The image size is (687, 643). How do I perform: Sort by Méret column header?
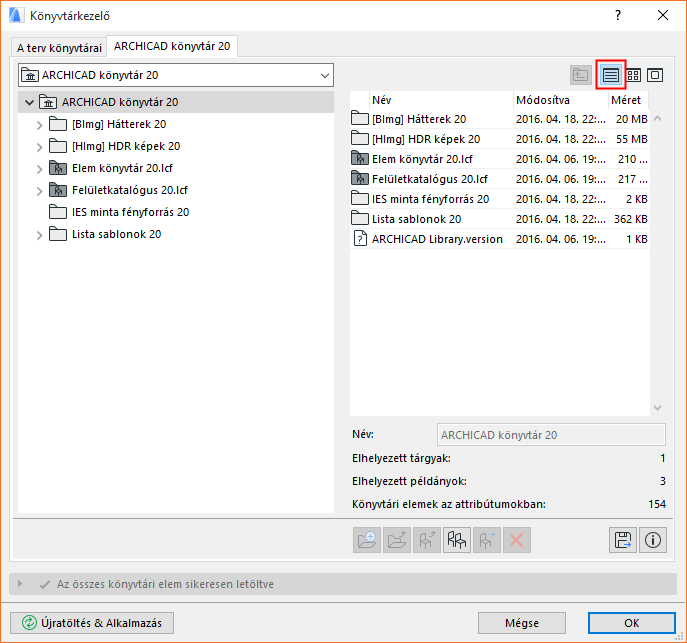coord(628,100)
